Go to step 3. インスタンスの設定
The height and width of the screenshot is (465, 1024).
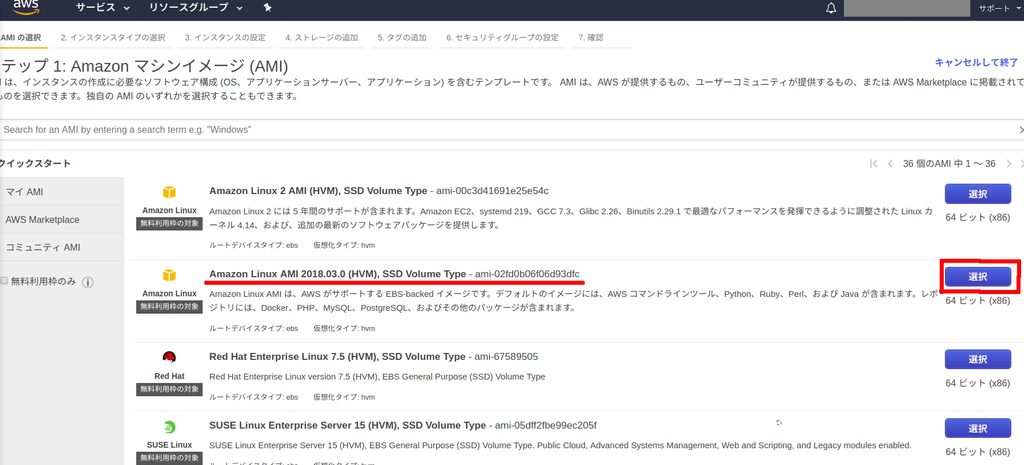[225, 38]
